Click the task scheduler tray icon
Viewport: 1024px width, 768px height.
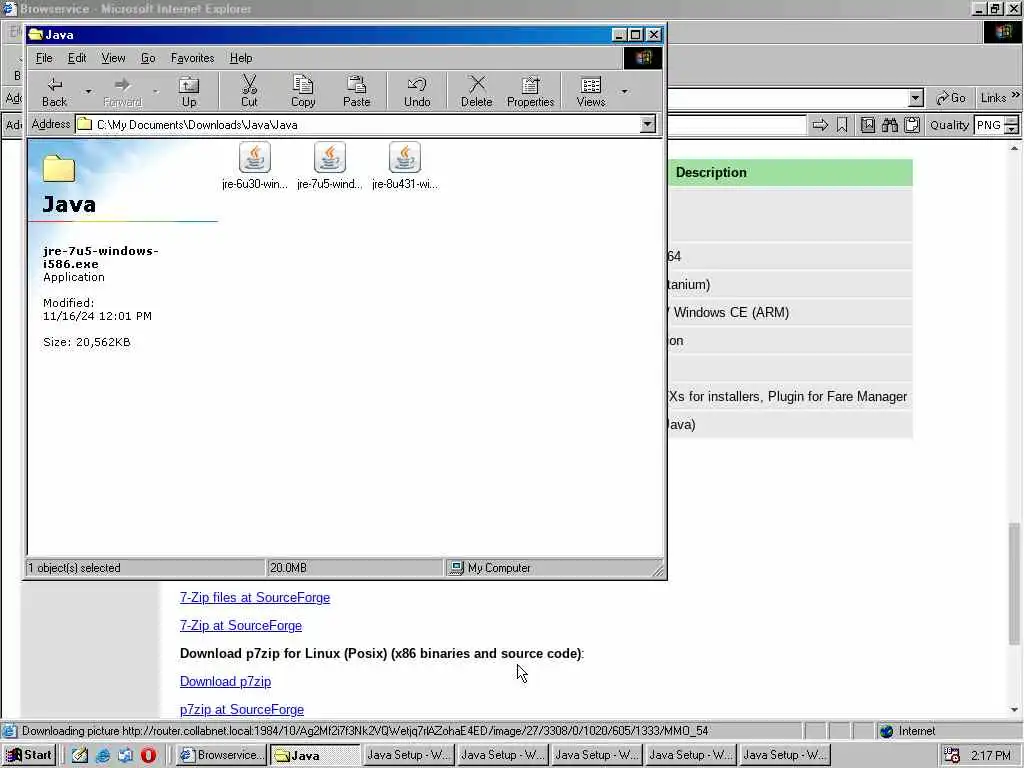pyautogui.click(x=952, y=755)
